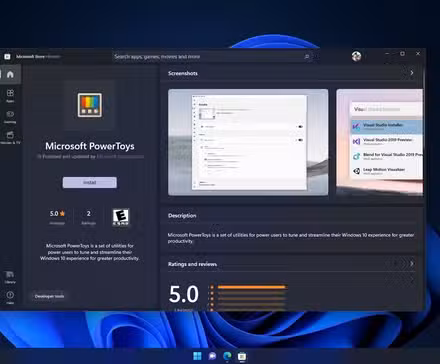440x364 pixels.
Task: Focus the Search apps, games, movies field
Action: 213,57
